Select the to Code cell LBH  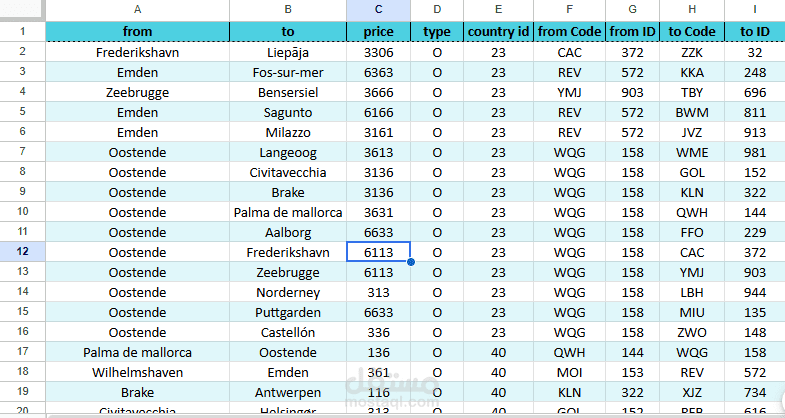[692, 292]
